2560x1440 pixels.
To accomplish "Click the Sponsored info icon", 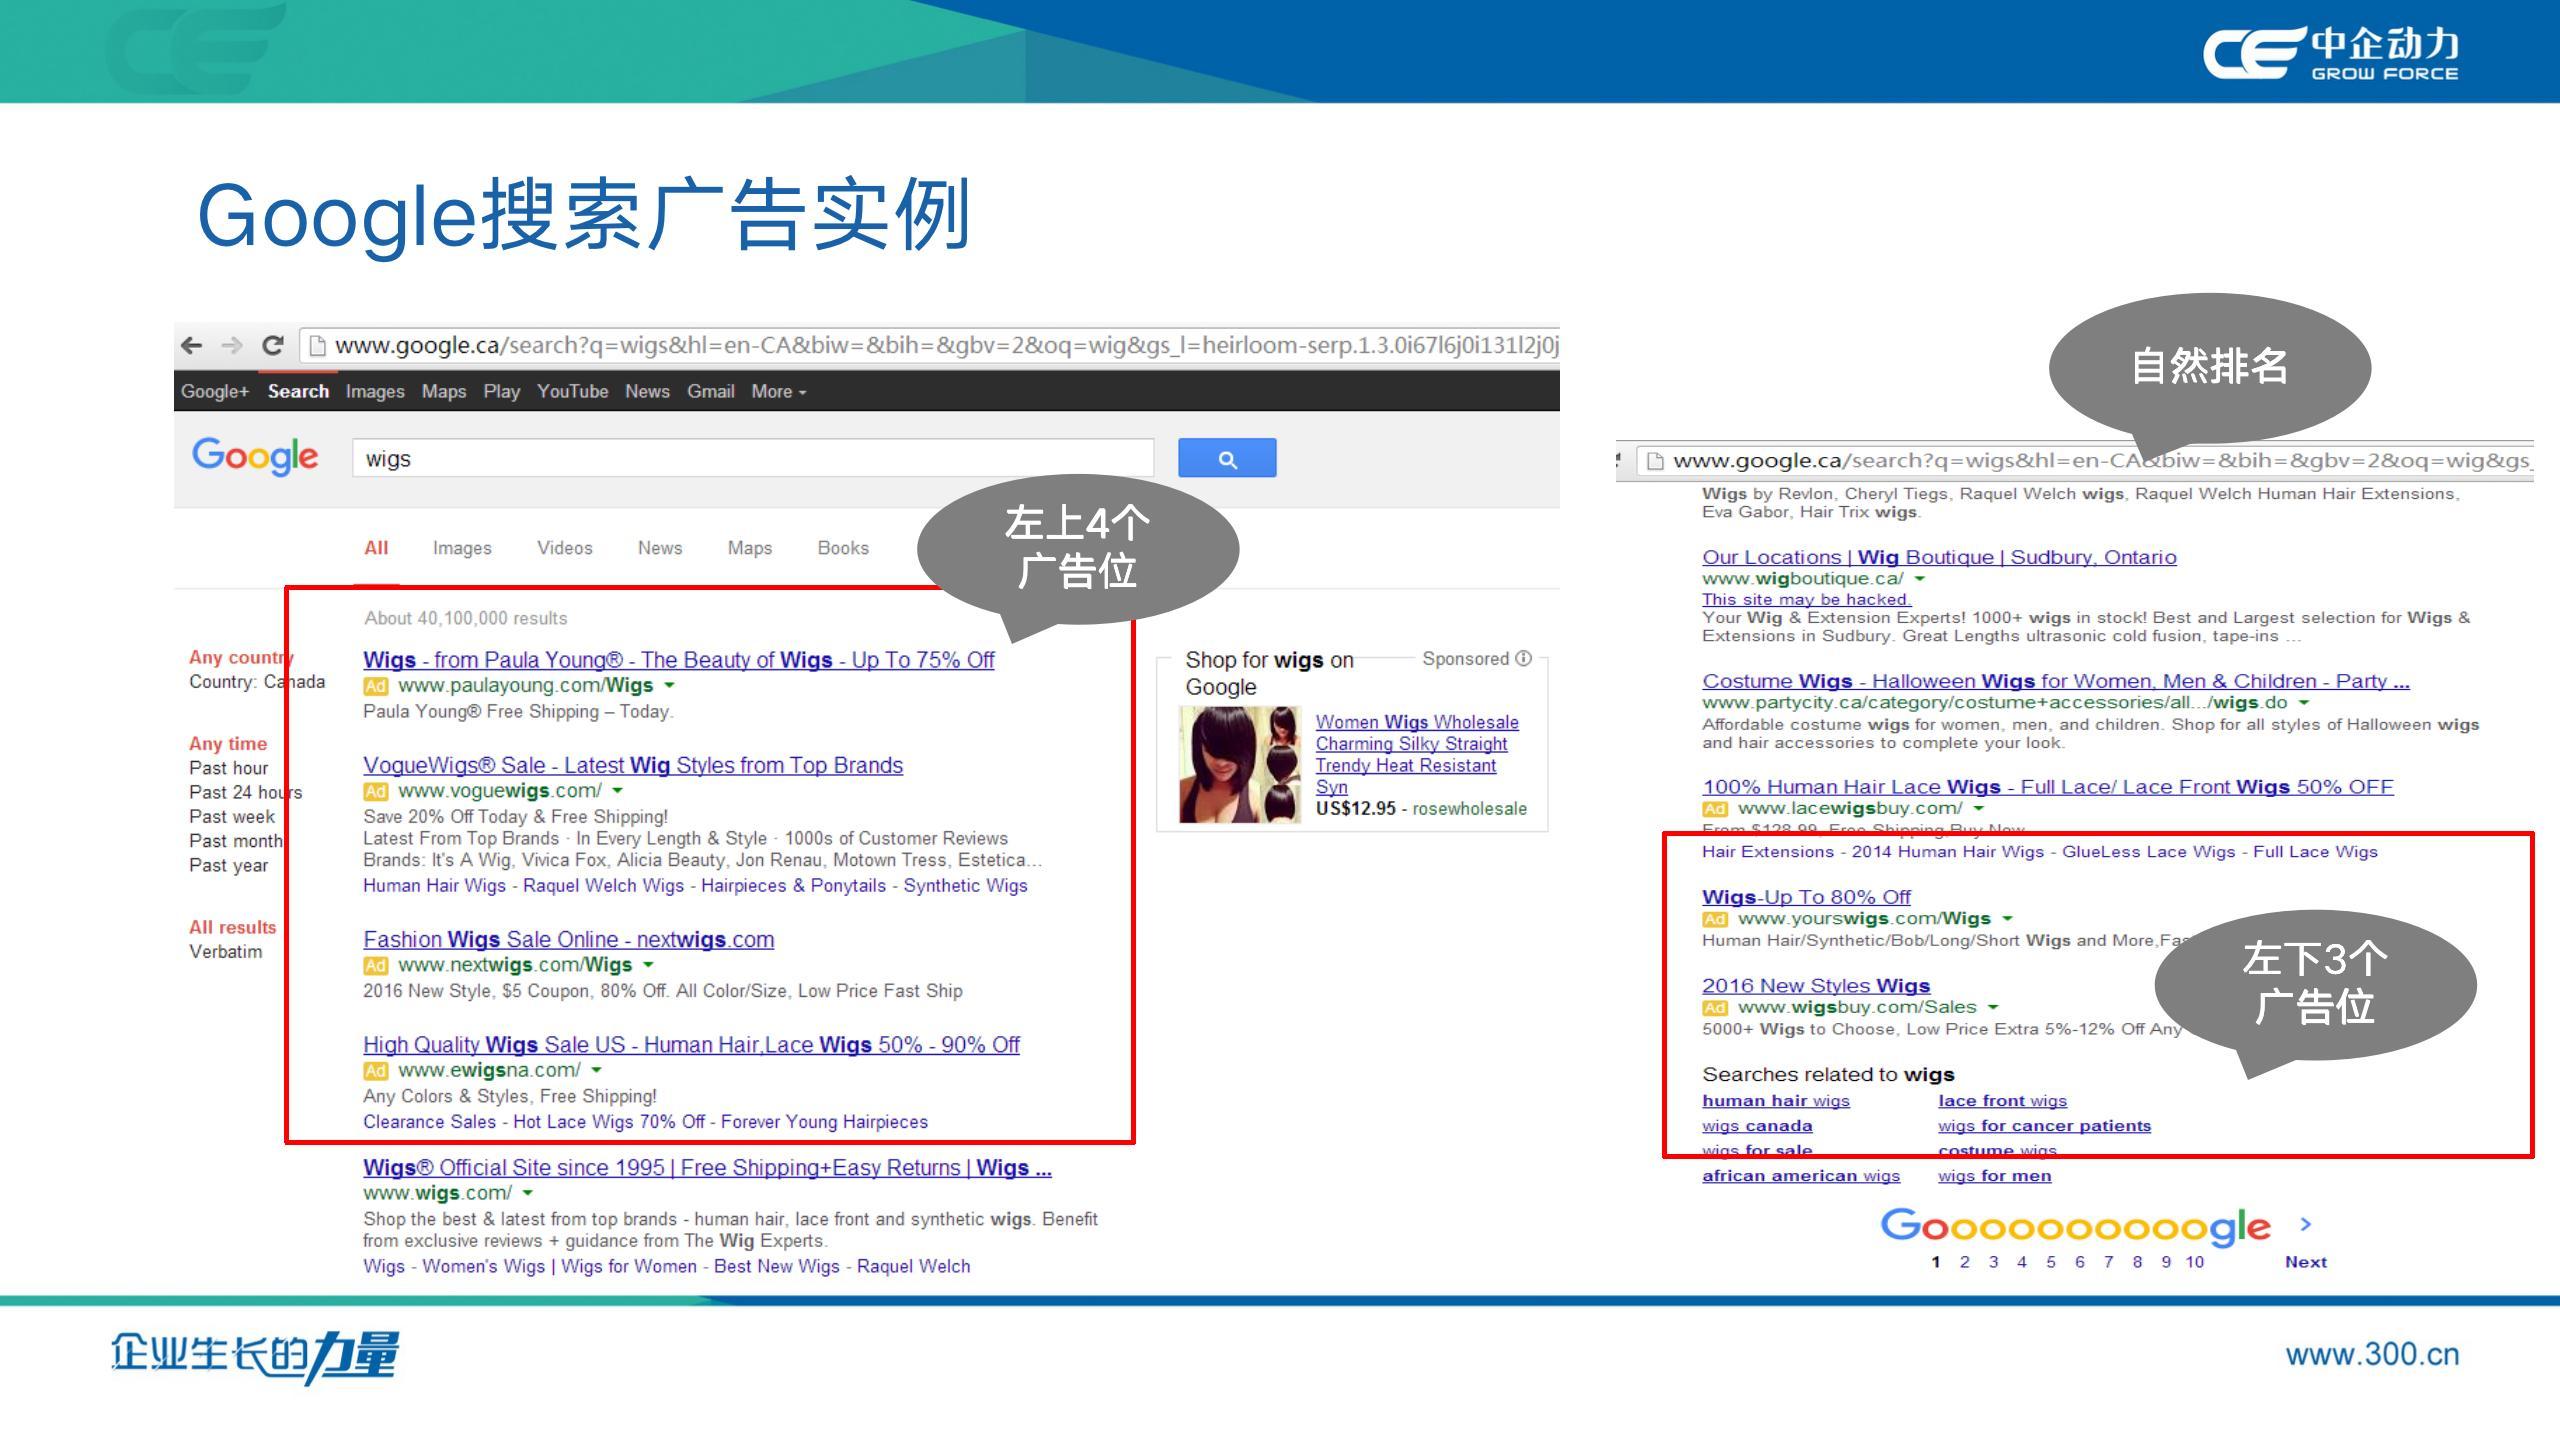I will coord(1523,658).
